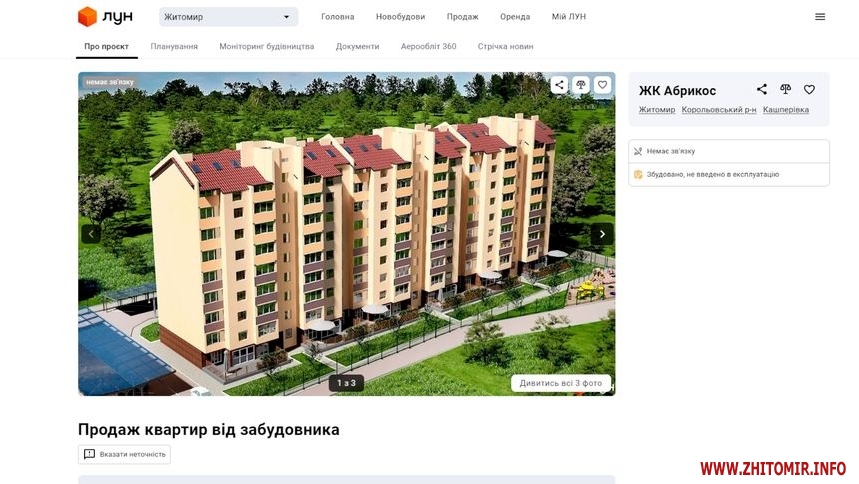Click the Вказати неточність button

click(124, 454)
